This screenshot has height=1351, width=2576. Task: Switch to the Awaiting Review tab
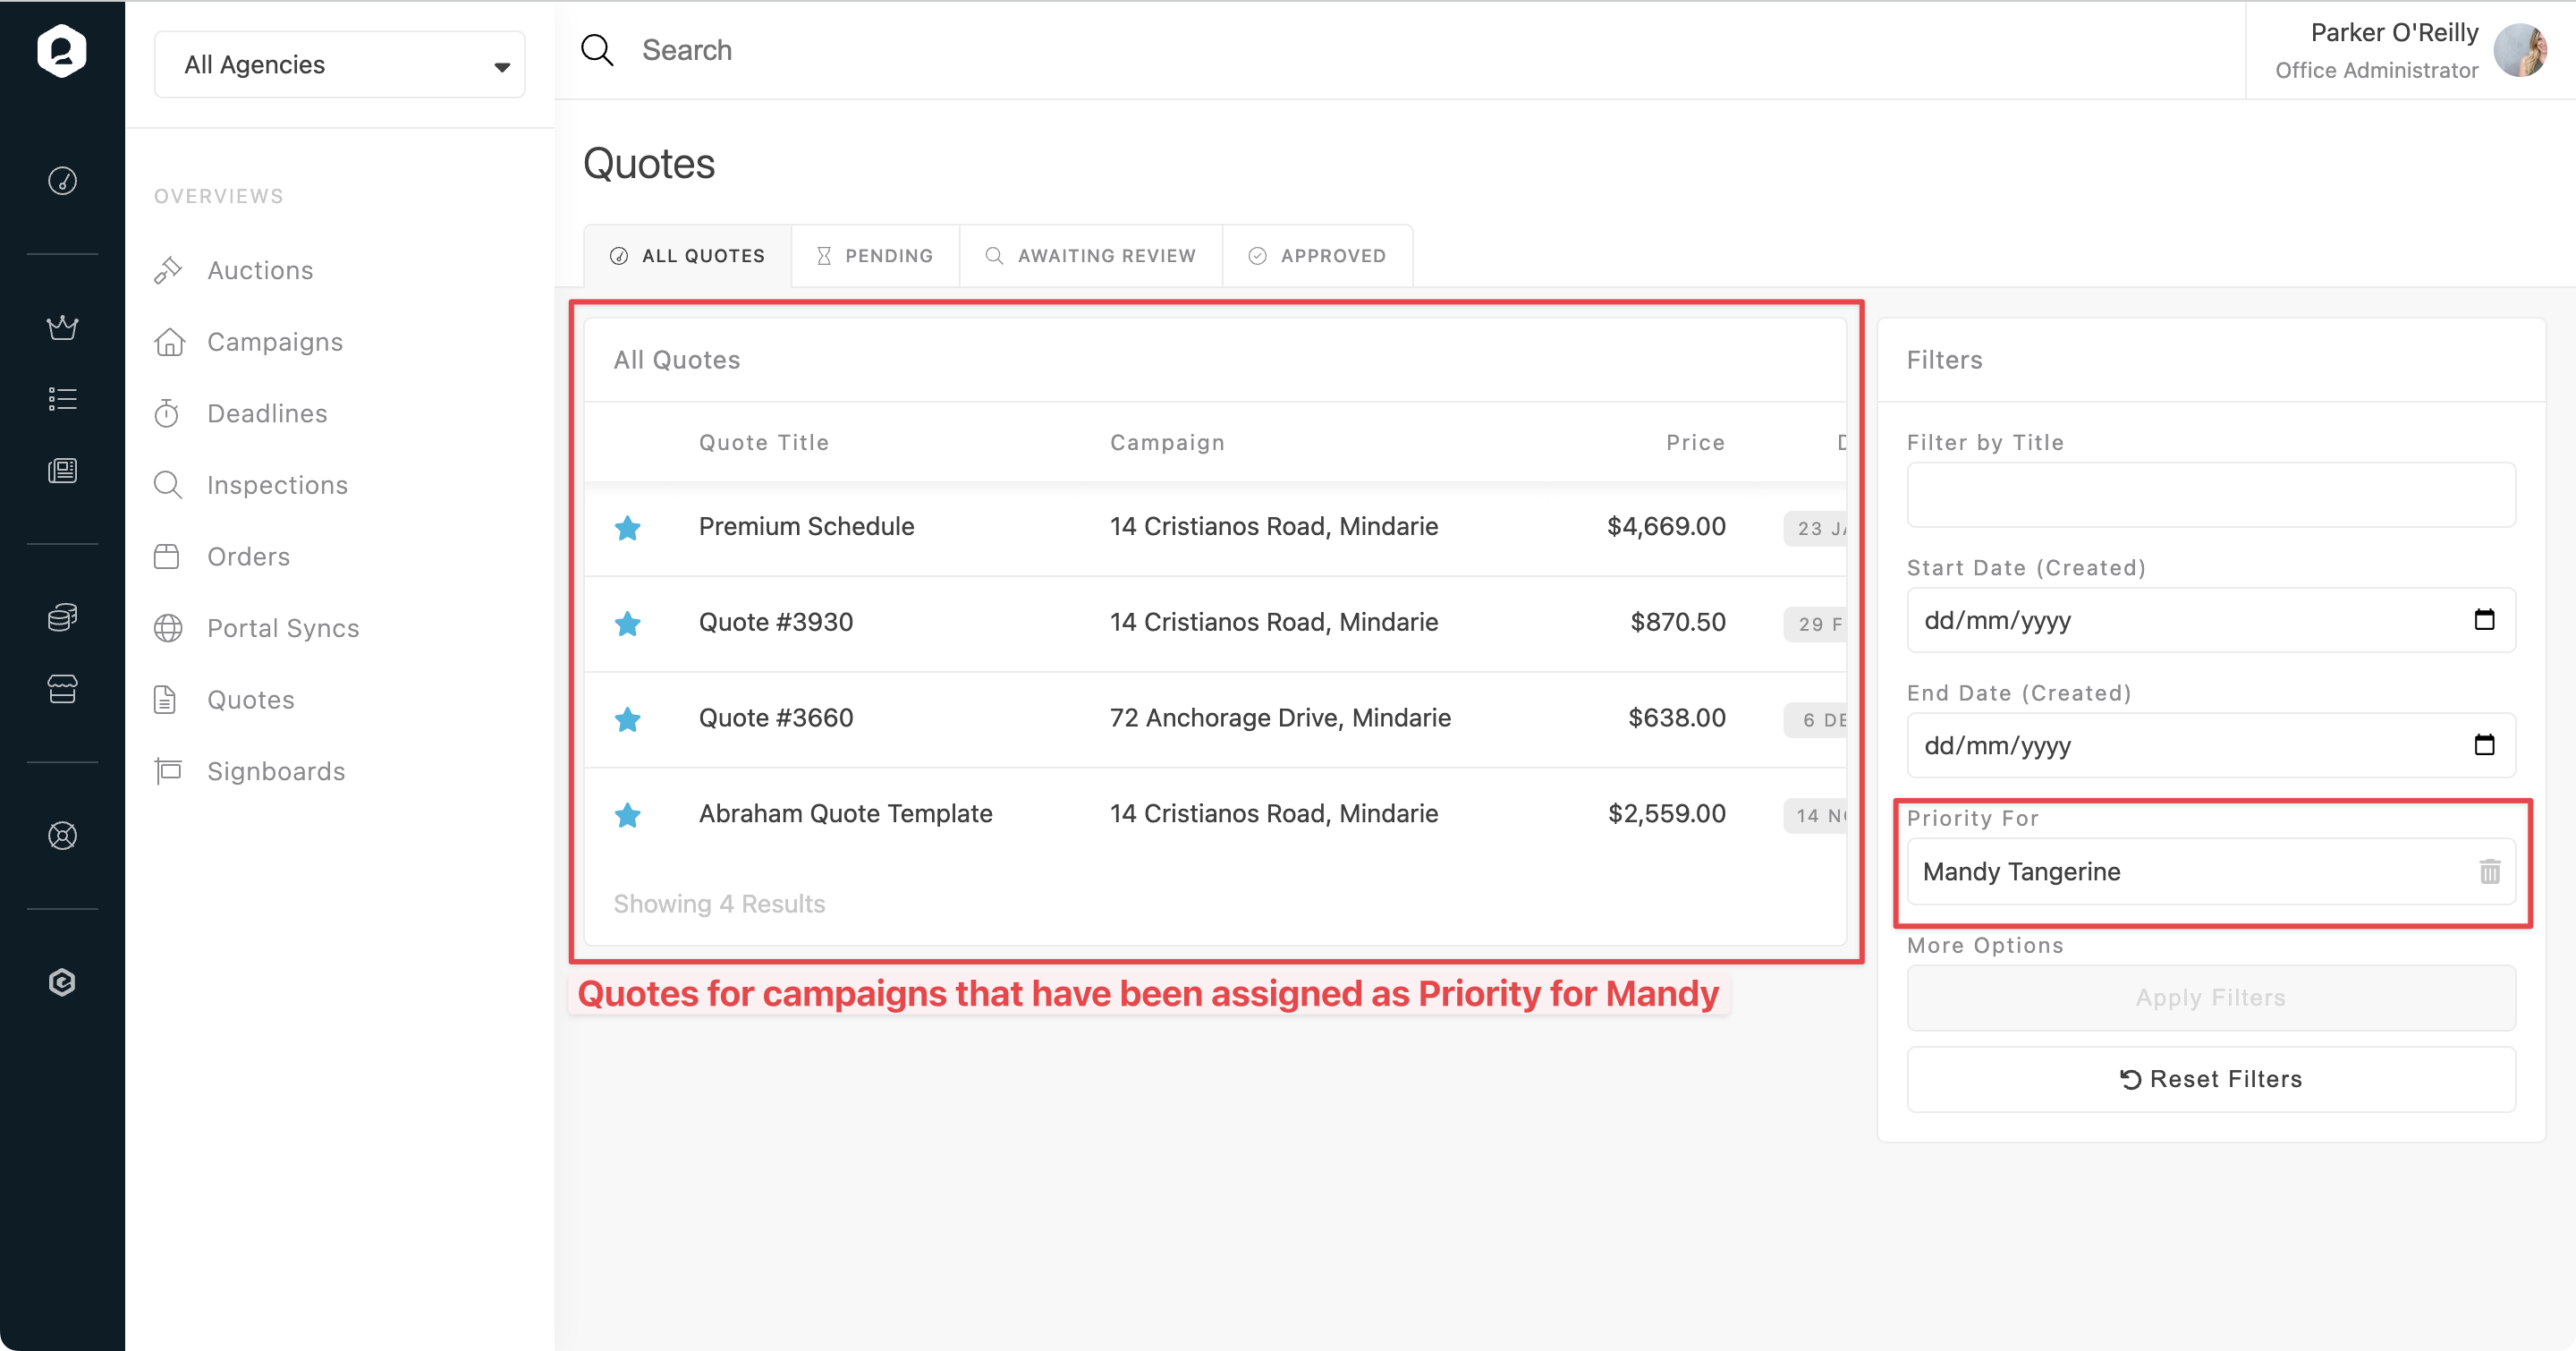coord(1090,256)
